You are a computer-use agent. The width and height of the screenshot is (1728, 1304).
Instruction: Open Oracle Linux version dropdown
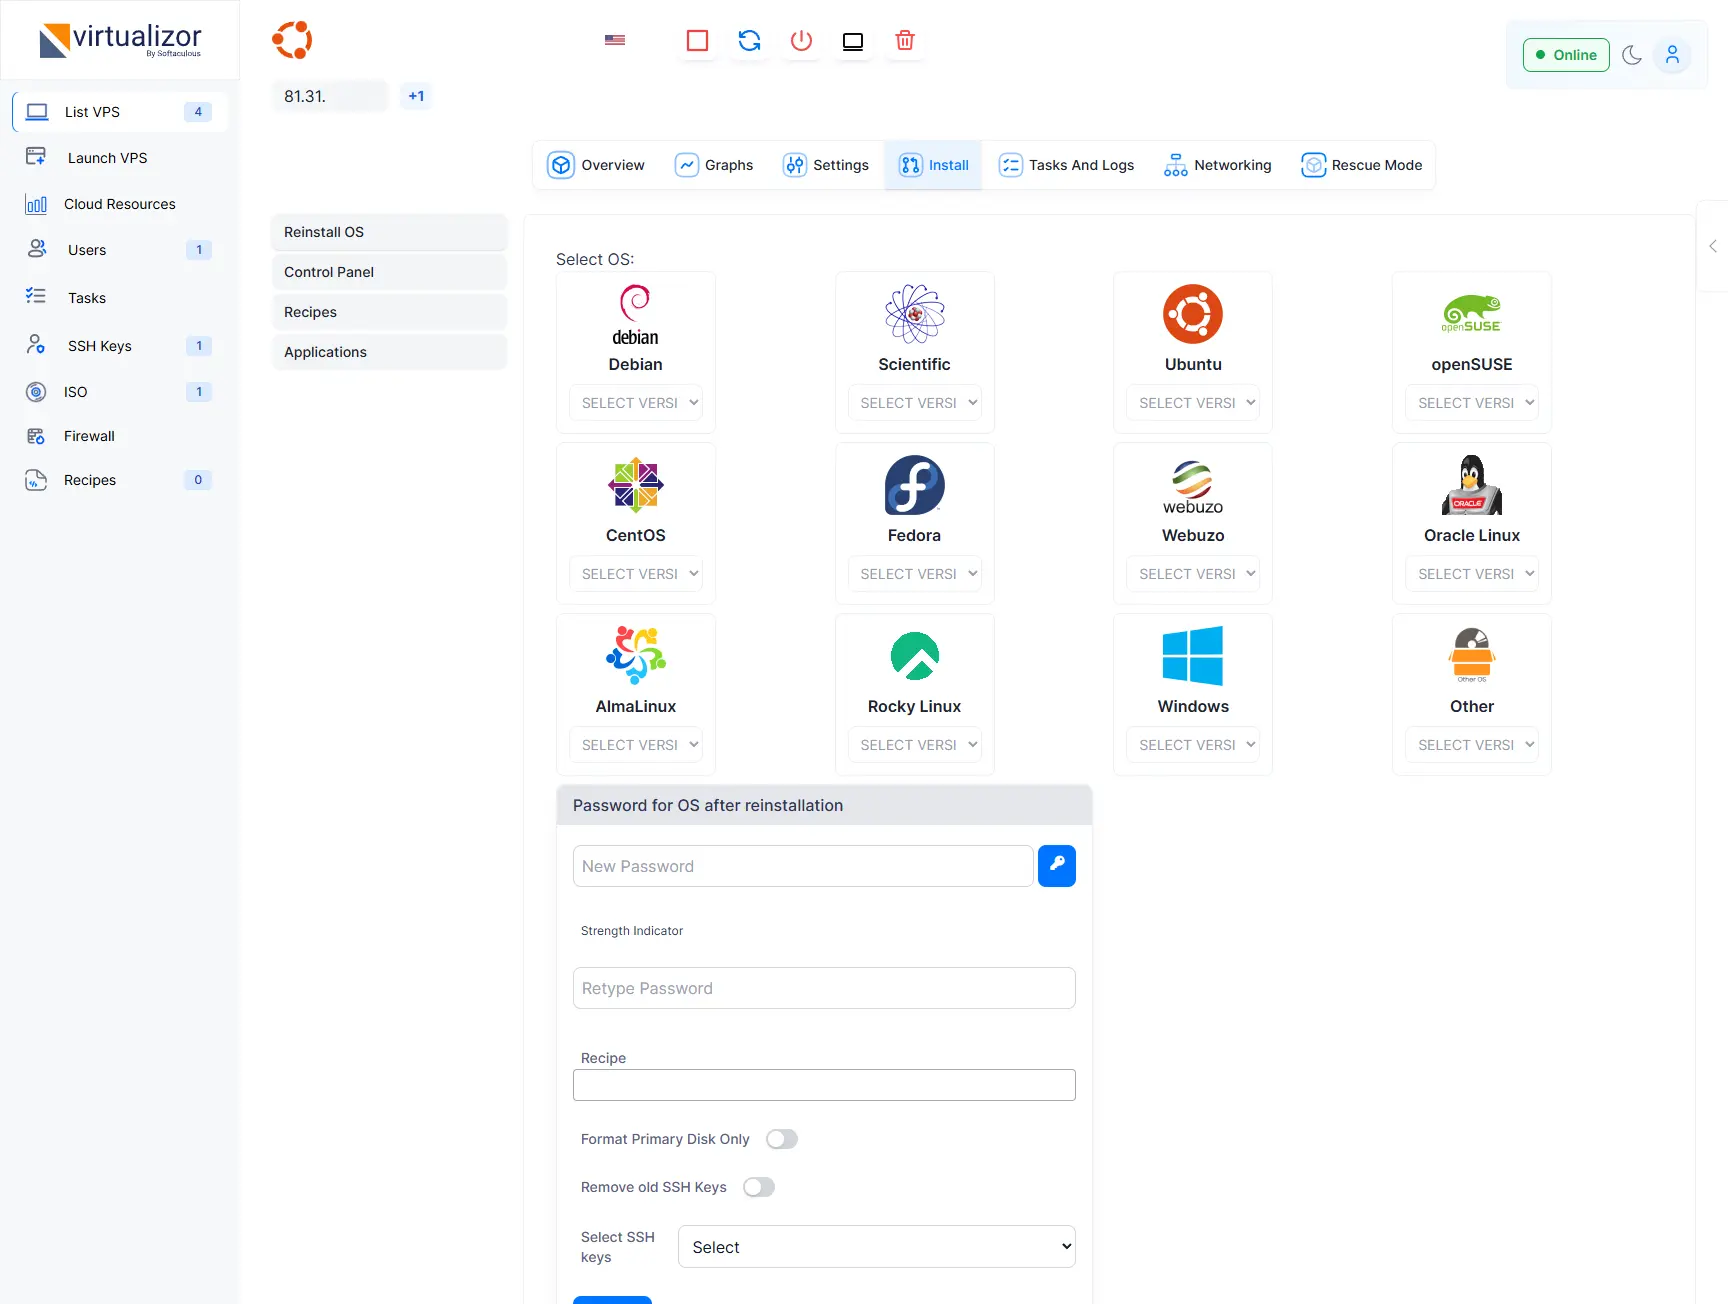[x=1472, y=574]
